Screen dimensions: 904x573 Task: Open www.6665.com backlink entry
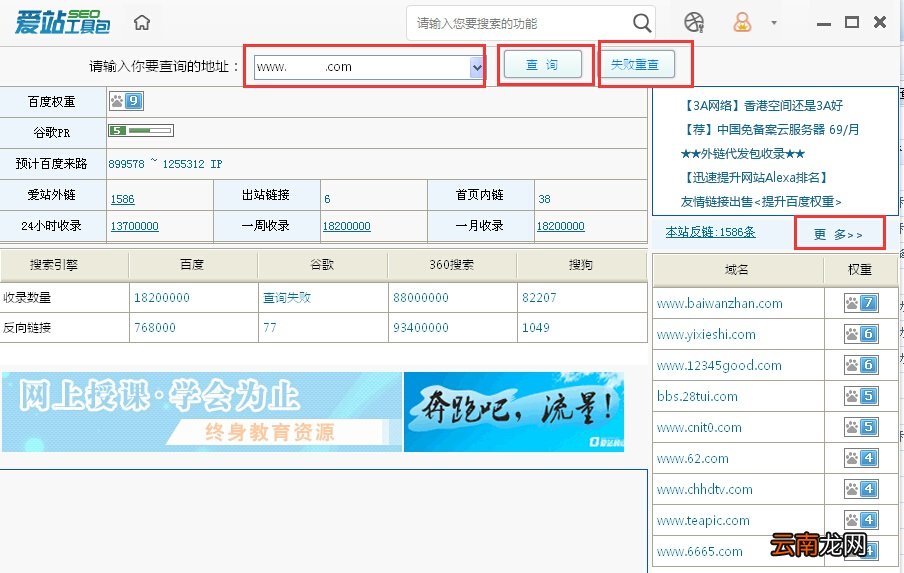pyautogui.click(x=700, y=552)
